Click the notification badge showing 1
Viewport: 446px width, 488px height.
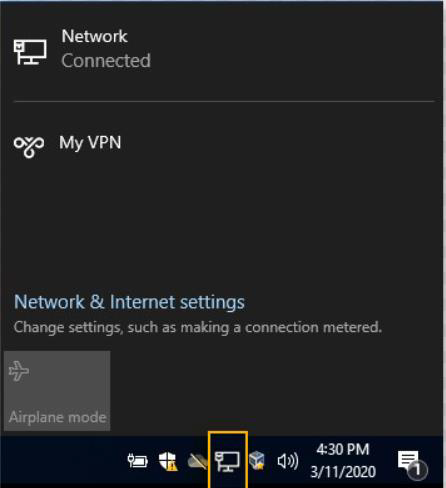pos(417,470)
